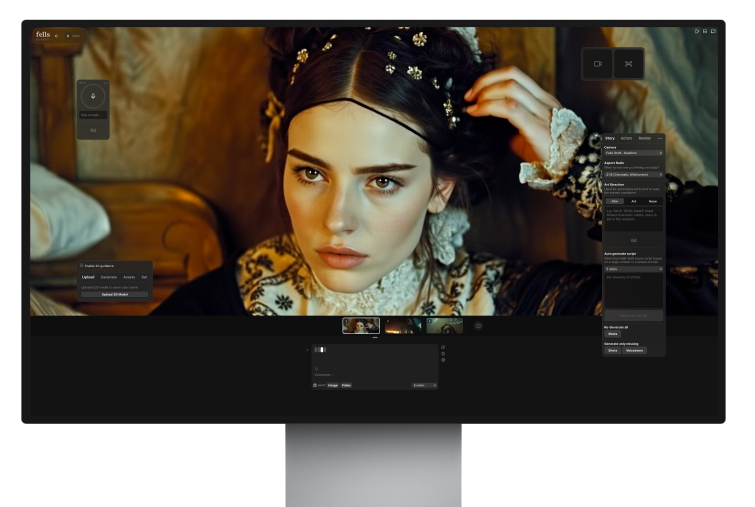
Task: Select the Film art direction option
Action: tap(615, 201)
